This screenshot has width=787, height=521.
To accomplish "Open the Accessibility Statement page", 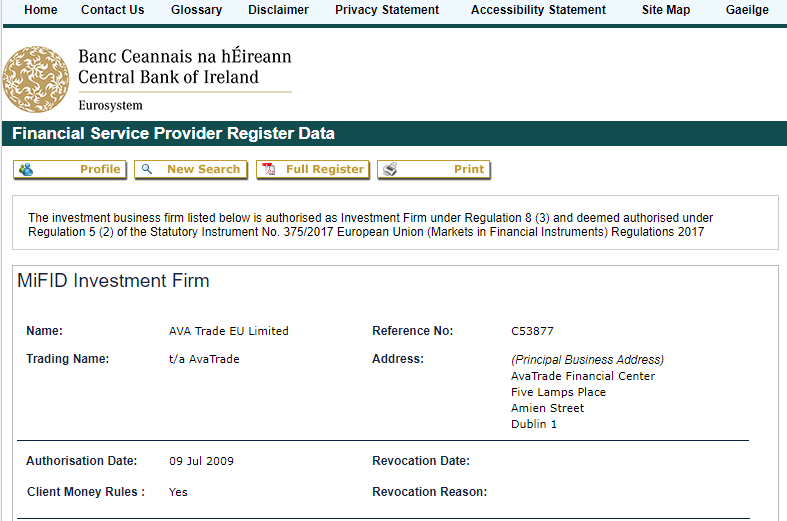I will 538,10.
